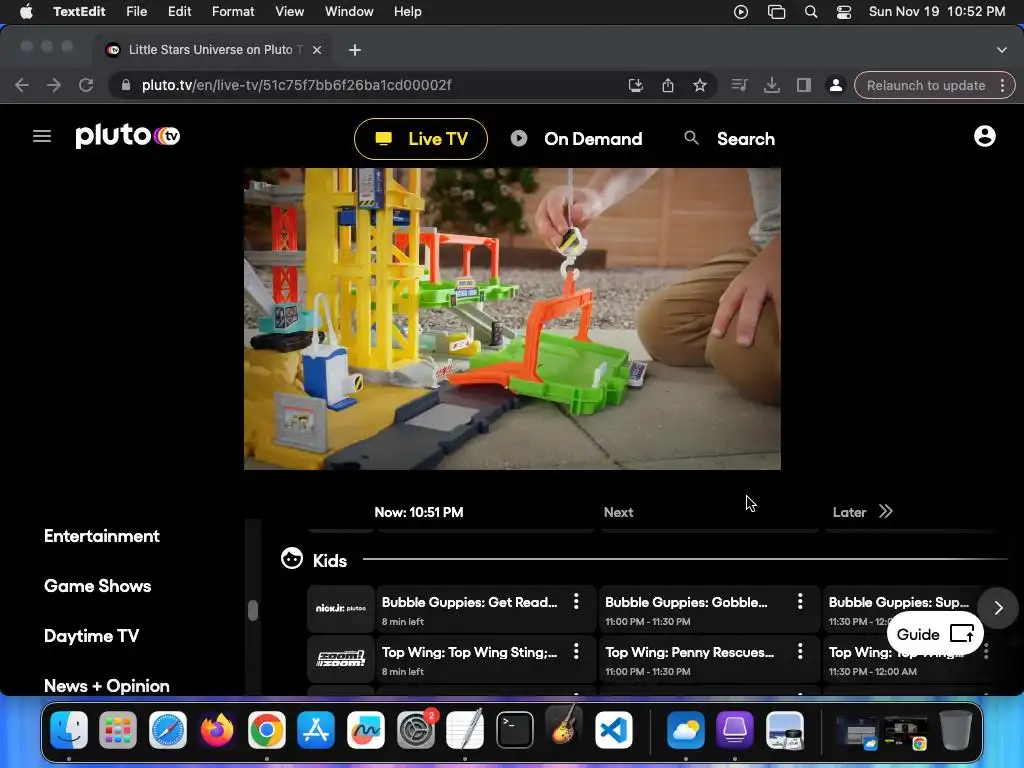Click the Guide button
1024x768 pixels.
935,633
